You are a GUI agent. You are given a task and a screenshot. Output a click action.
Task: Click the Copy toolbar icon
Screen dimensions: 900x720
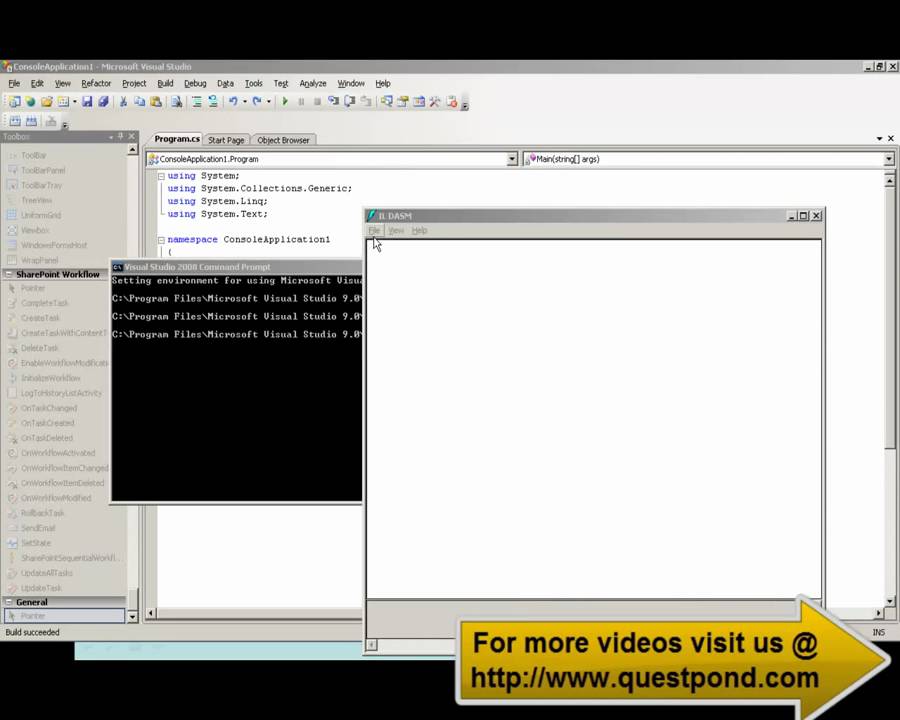click(139, 102)
